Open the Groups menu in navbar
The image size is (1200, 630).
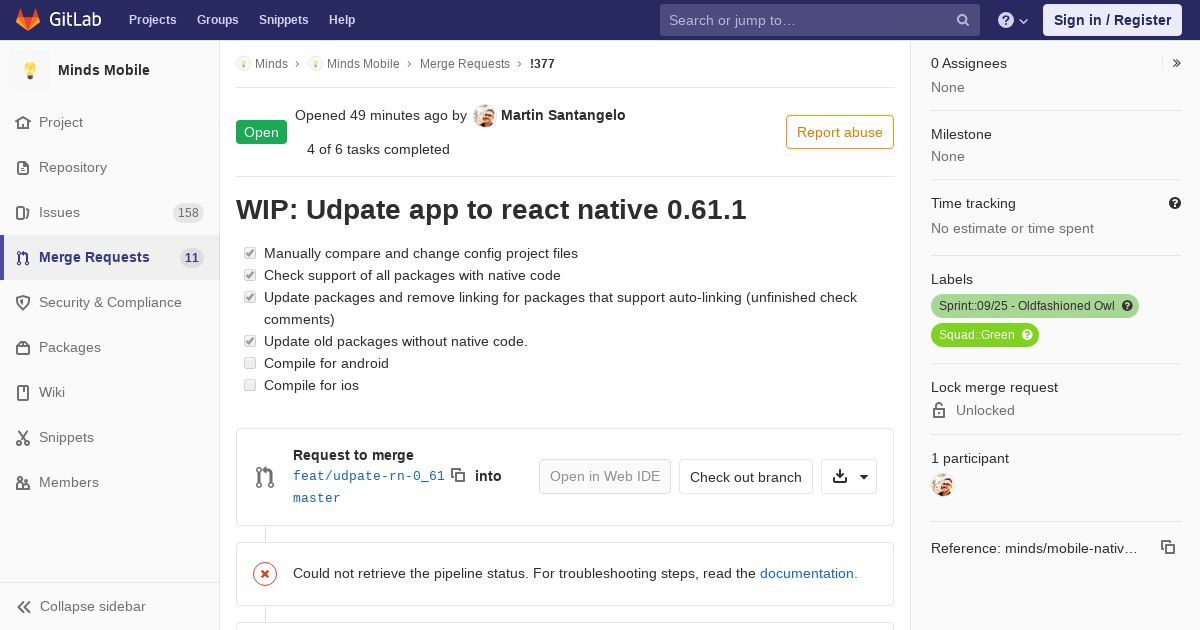tap(217, 20)
